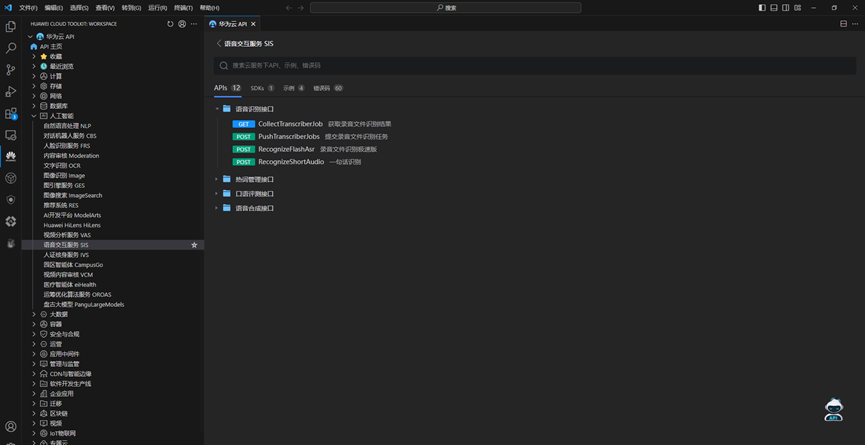This screenshot has height=445, width=865.
Task: Open the 终端(T) menu
Action: tap(183, 8)
